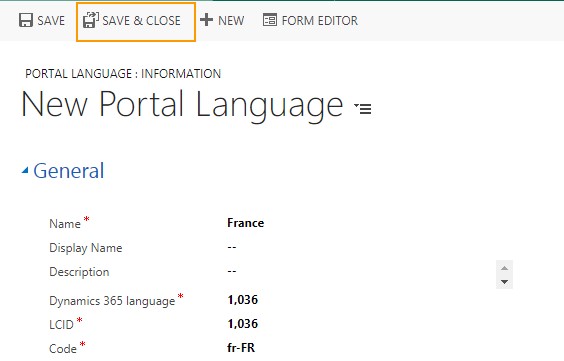Viewport: 564px width, 361px height.
Task: Click the empty Description field
Action: (232, 271)
